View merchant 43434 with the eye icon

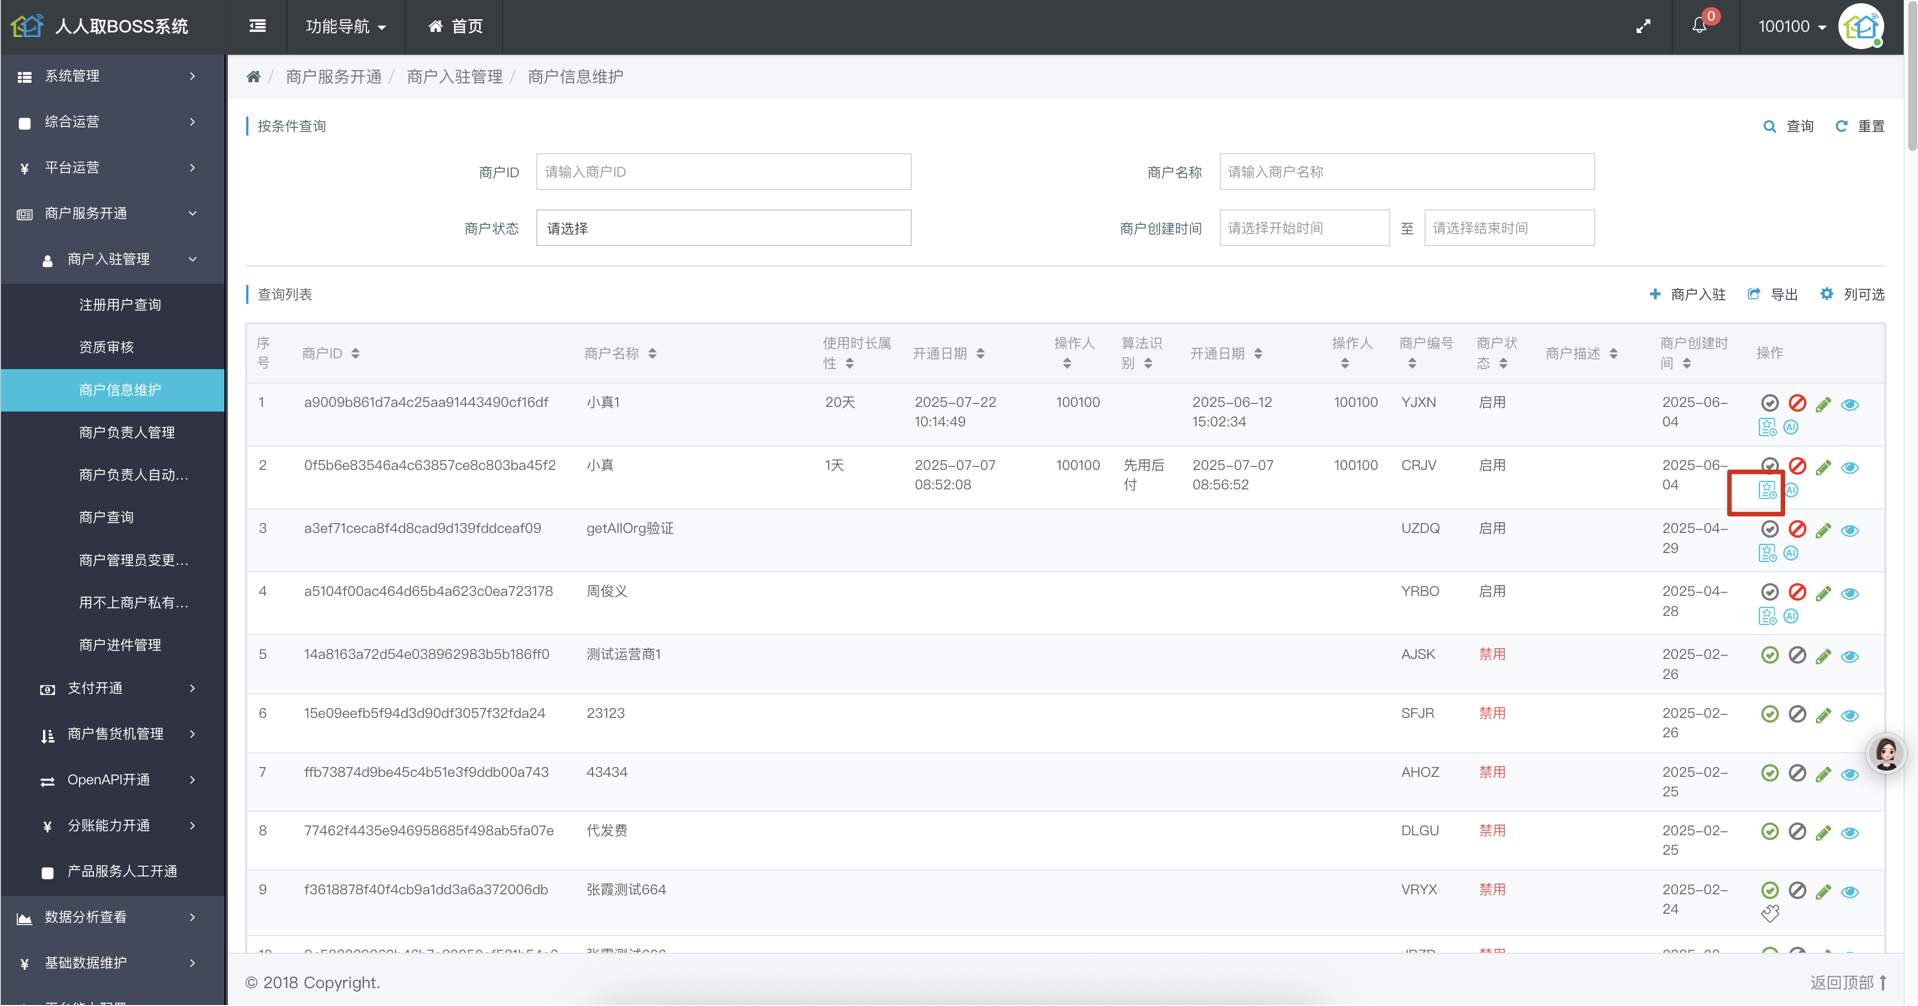(x=1850, y=775)
